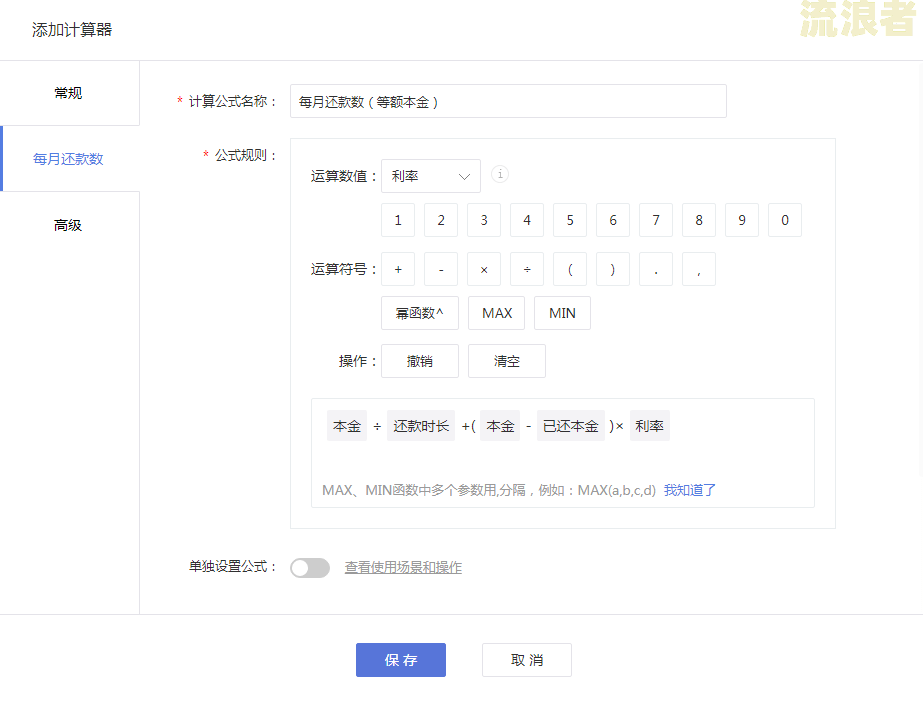This screenshot has height=702, width=923.
Task: Insert digit 9 into formula
Action: pos(742,220)
